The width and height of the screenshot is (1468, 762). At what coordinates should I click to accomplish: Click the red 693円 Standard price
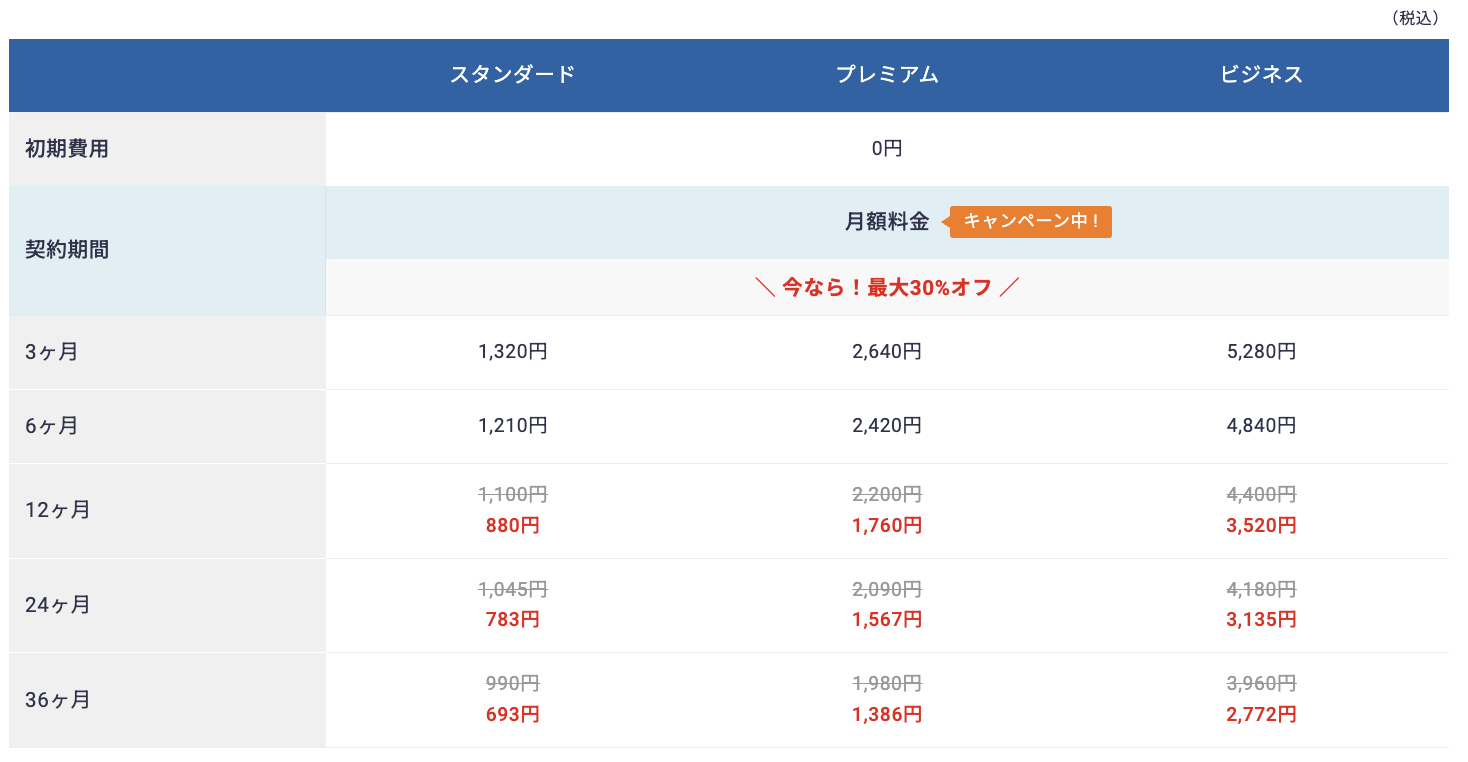coord(512,715)
